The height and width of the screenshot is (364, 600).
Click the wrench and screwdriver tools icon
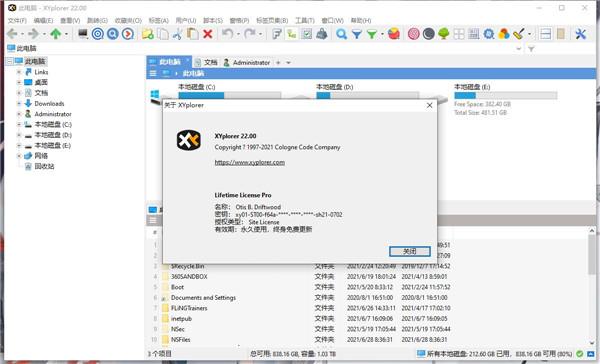click(x=580, y=34)
